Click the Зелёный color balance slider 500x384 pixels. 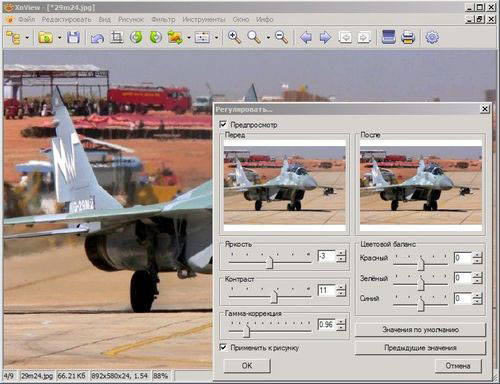click(x=421, y=284)
